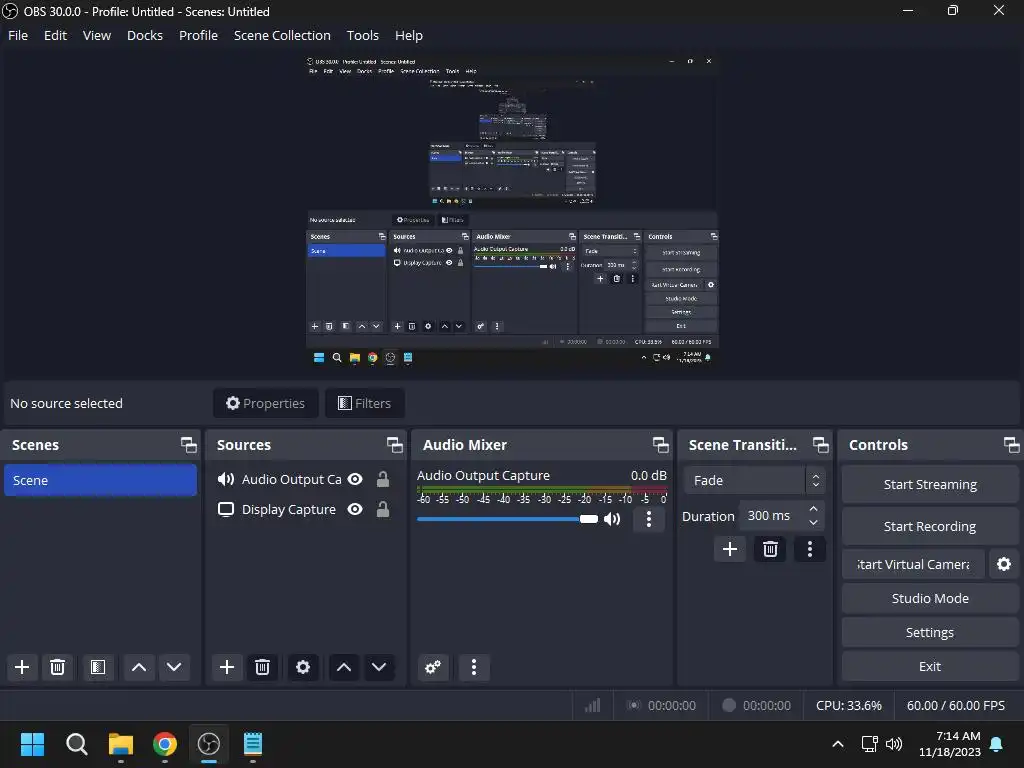
Task: Move source down in Sources panel
Action: (x=379, y=667)
